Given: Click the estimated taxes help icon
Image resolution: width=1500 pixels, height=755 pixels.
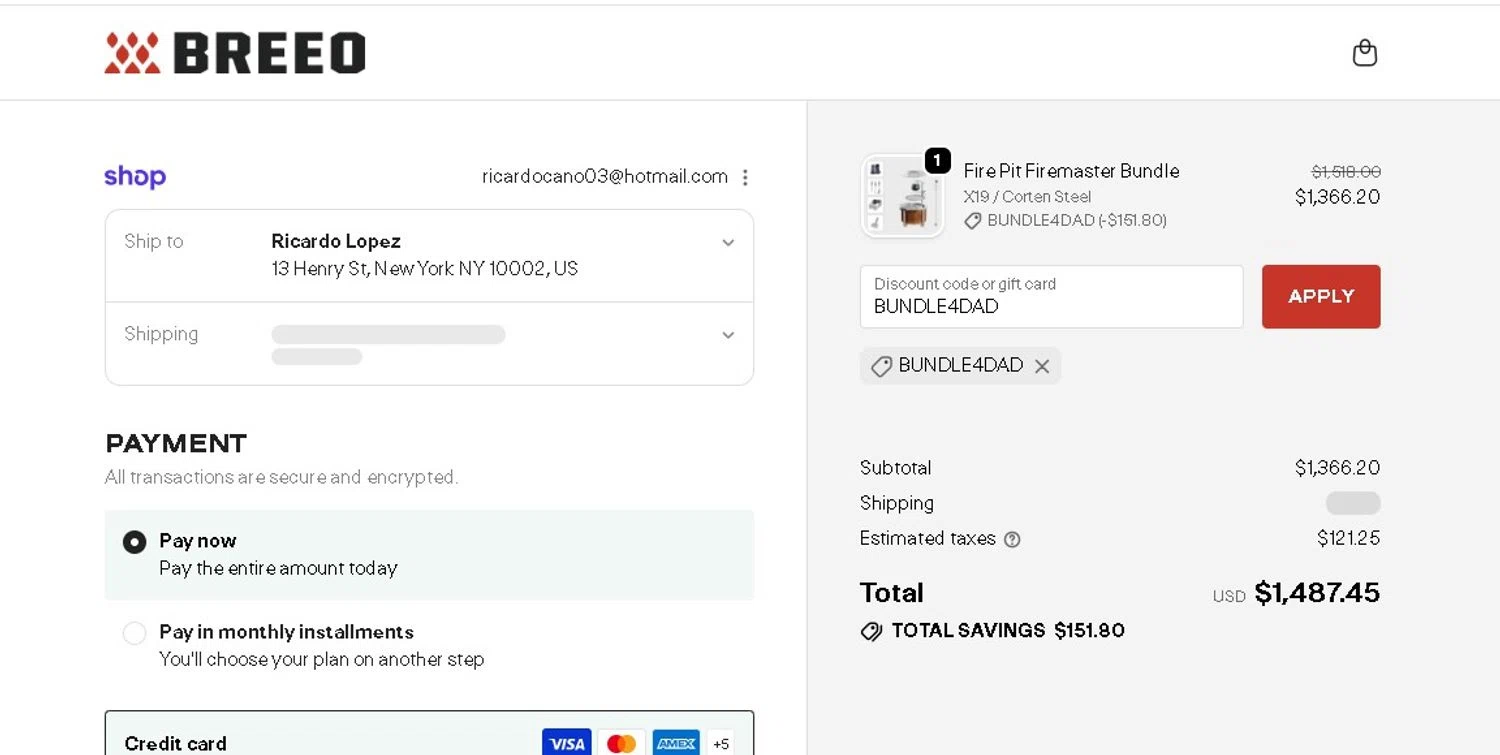Looking at the screenshot, I should click(x=1012, y=539).
